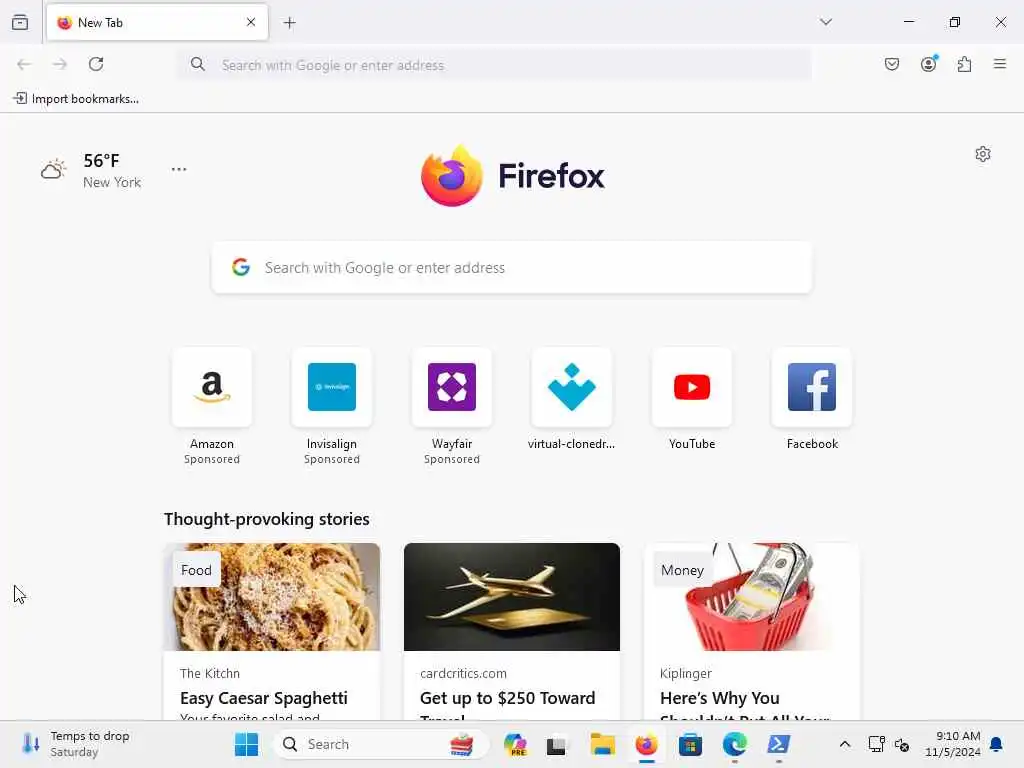Open a new tab with plus button
This screenshot has width=1024, height=768.
290,23
